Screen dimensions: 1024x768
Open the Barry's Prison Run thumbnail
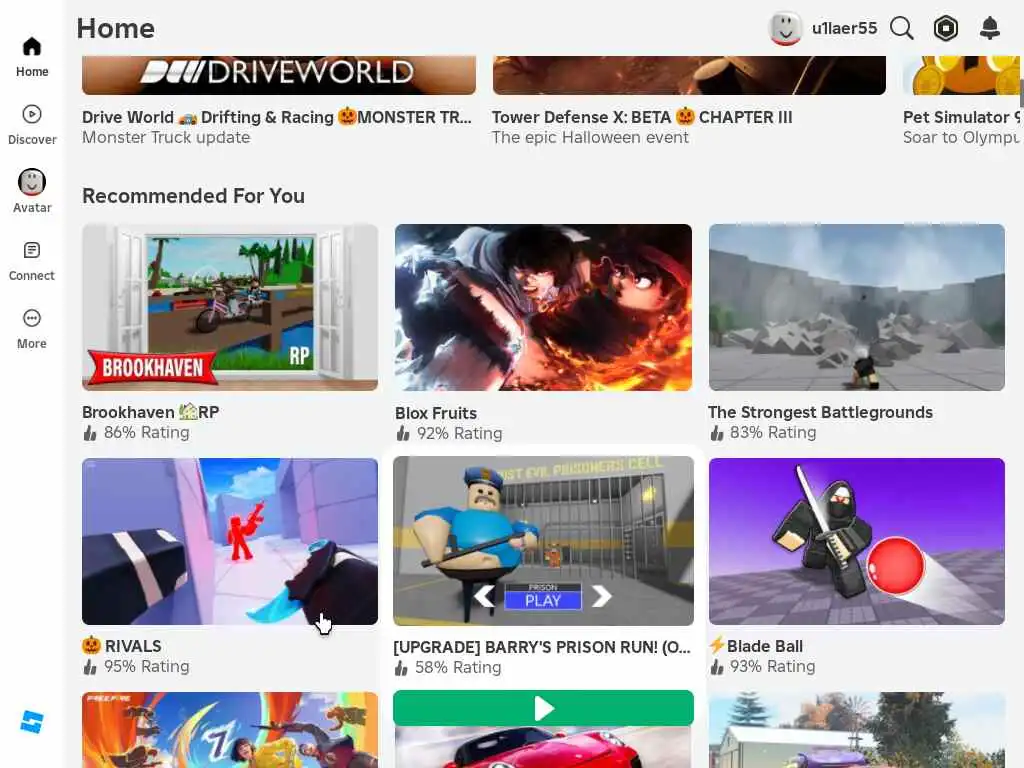(543, 541)
